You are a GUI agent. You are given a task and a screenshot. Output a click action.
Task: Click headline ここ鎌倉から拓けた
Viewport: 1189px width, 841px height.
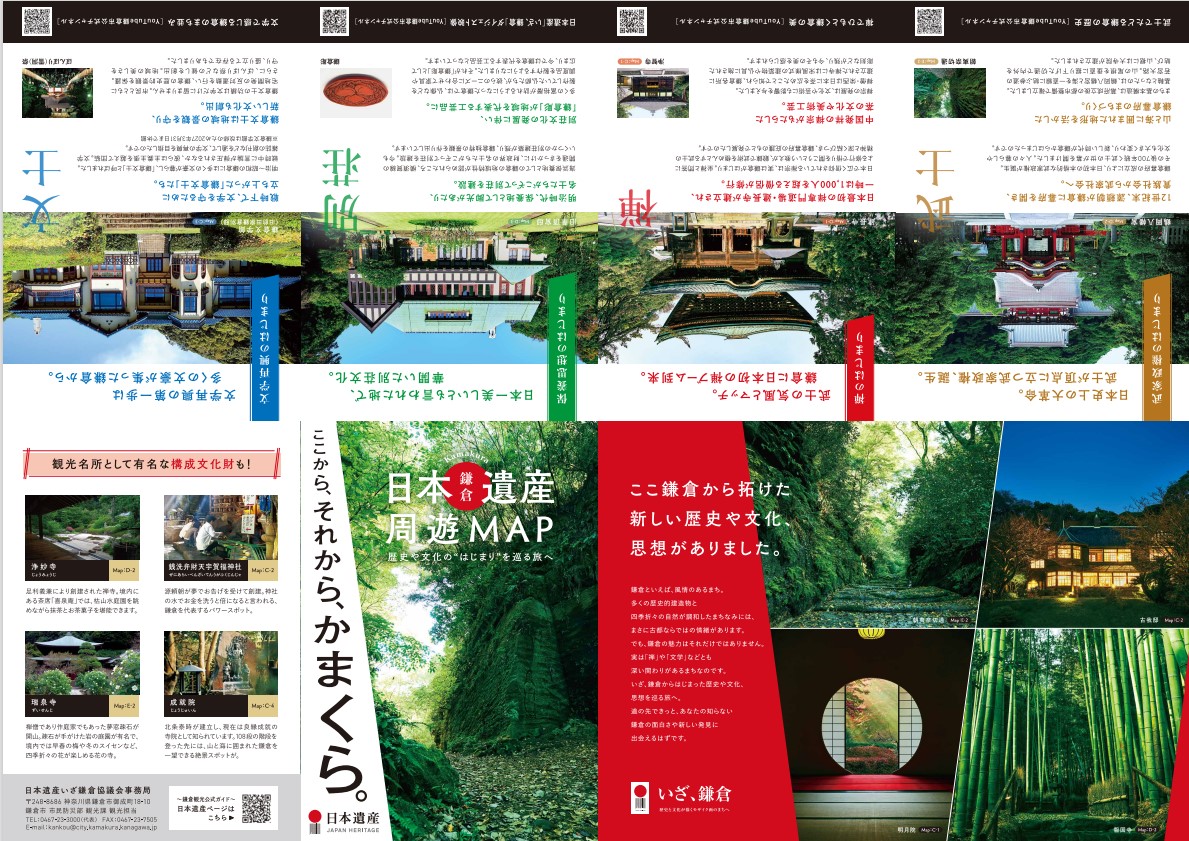[x=711, y=489]
